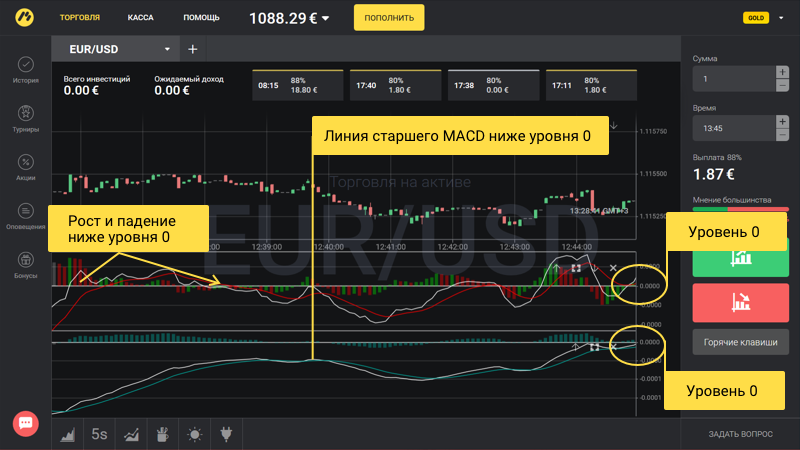Screen dimensions: 800x450
Task: Open the Акции sidebar section
Action: pyautogui.click(x=26, y=167)
